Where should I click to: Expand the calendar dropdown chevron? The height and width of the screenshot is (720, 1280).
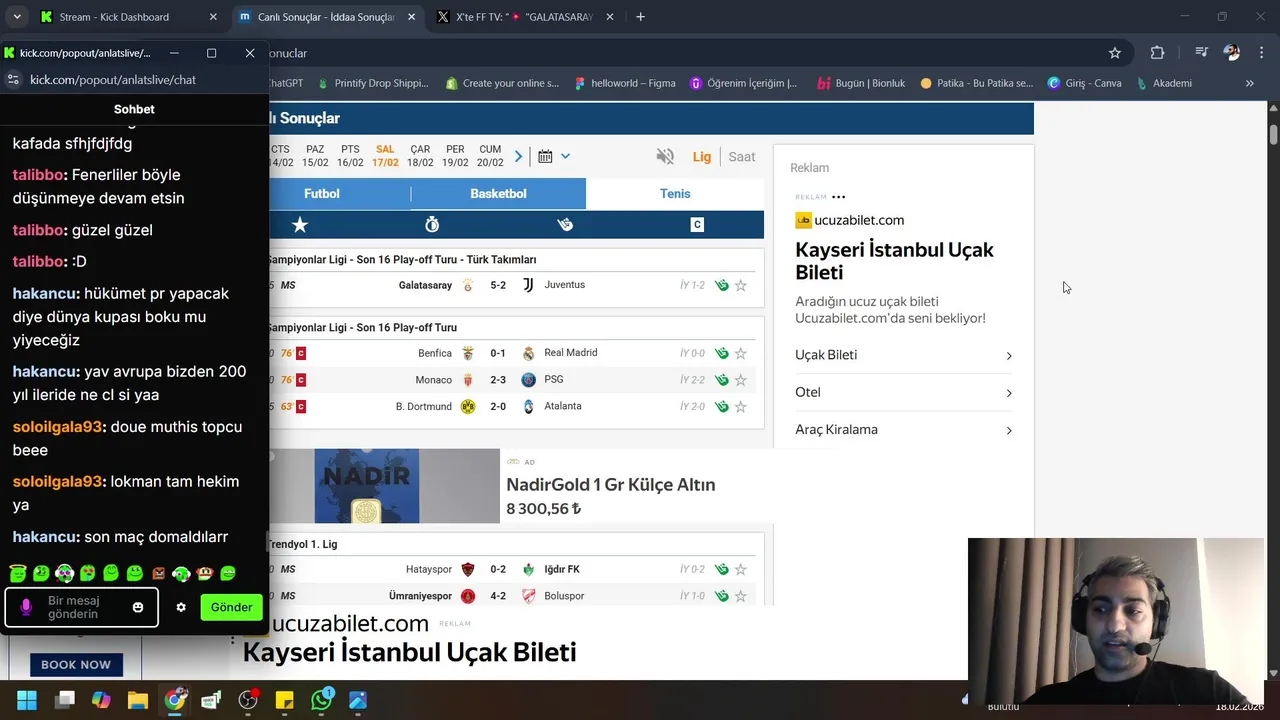pos(565,156)
